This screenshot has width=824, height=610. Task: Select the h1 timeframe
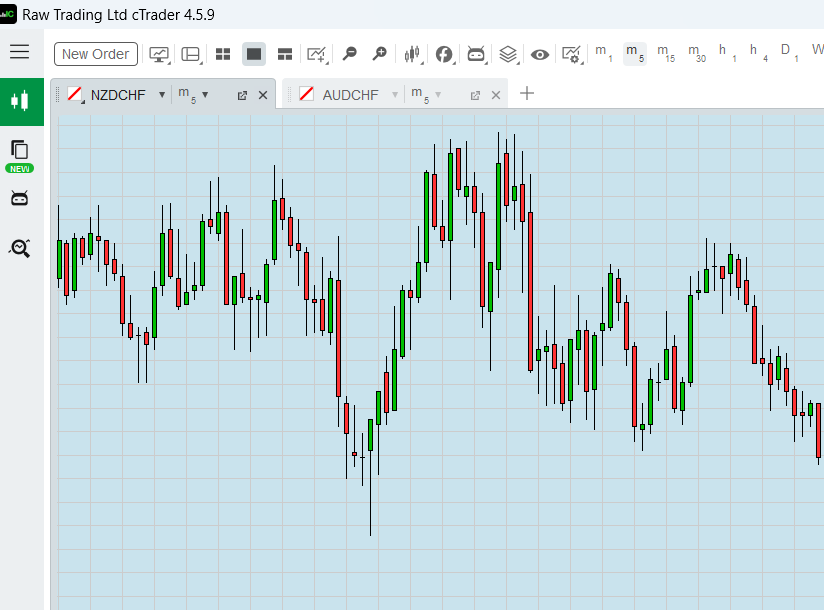[727, 53]
